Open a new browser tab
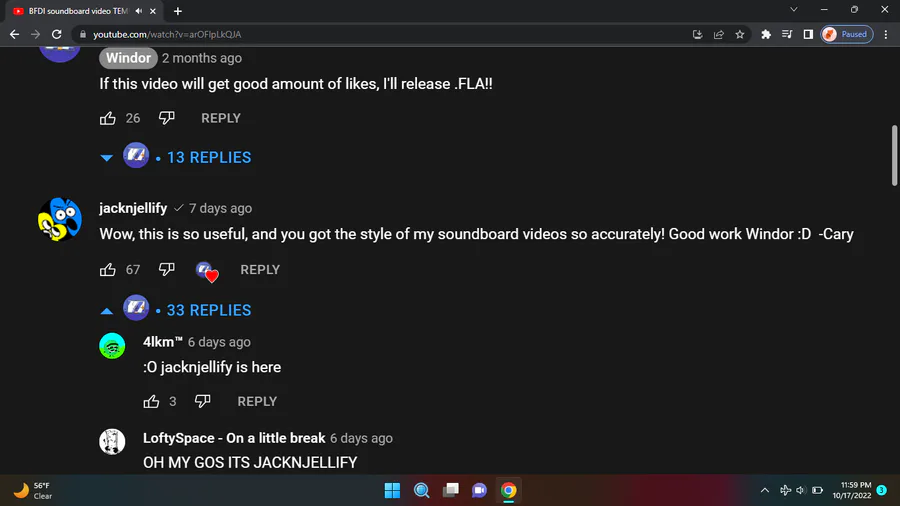The width and height of the screenshot is (900, 506). pyautogui.click(x=178, y=11)
